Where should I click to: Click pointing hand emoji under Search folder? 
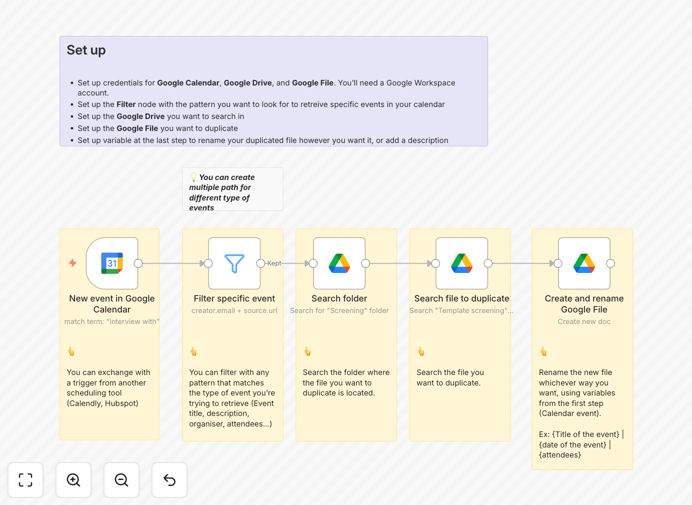coord(307,351)
